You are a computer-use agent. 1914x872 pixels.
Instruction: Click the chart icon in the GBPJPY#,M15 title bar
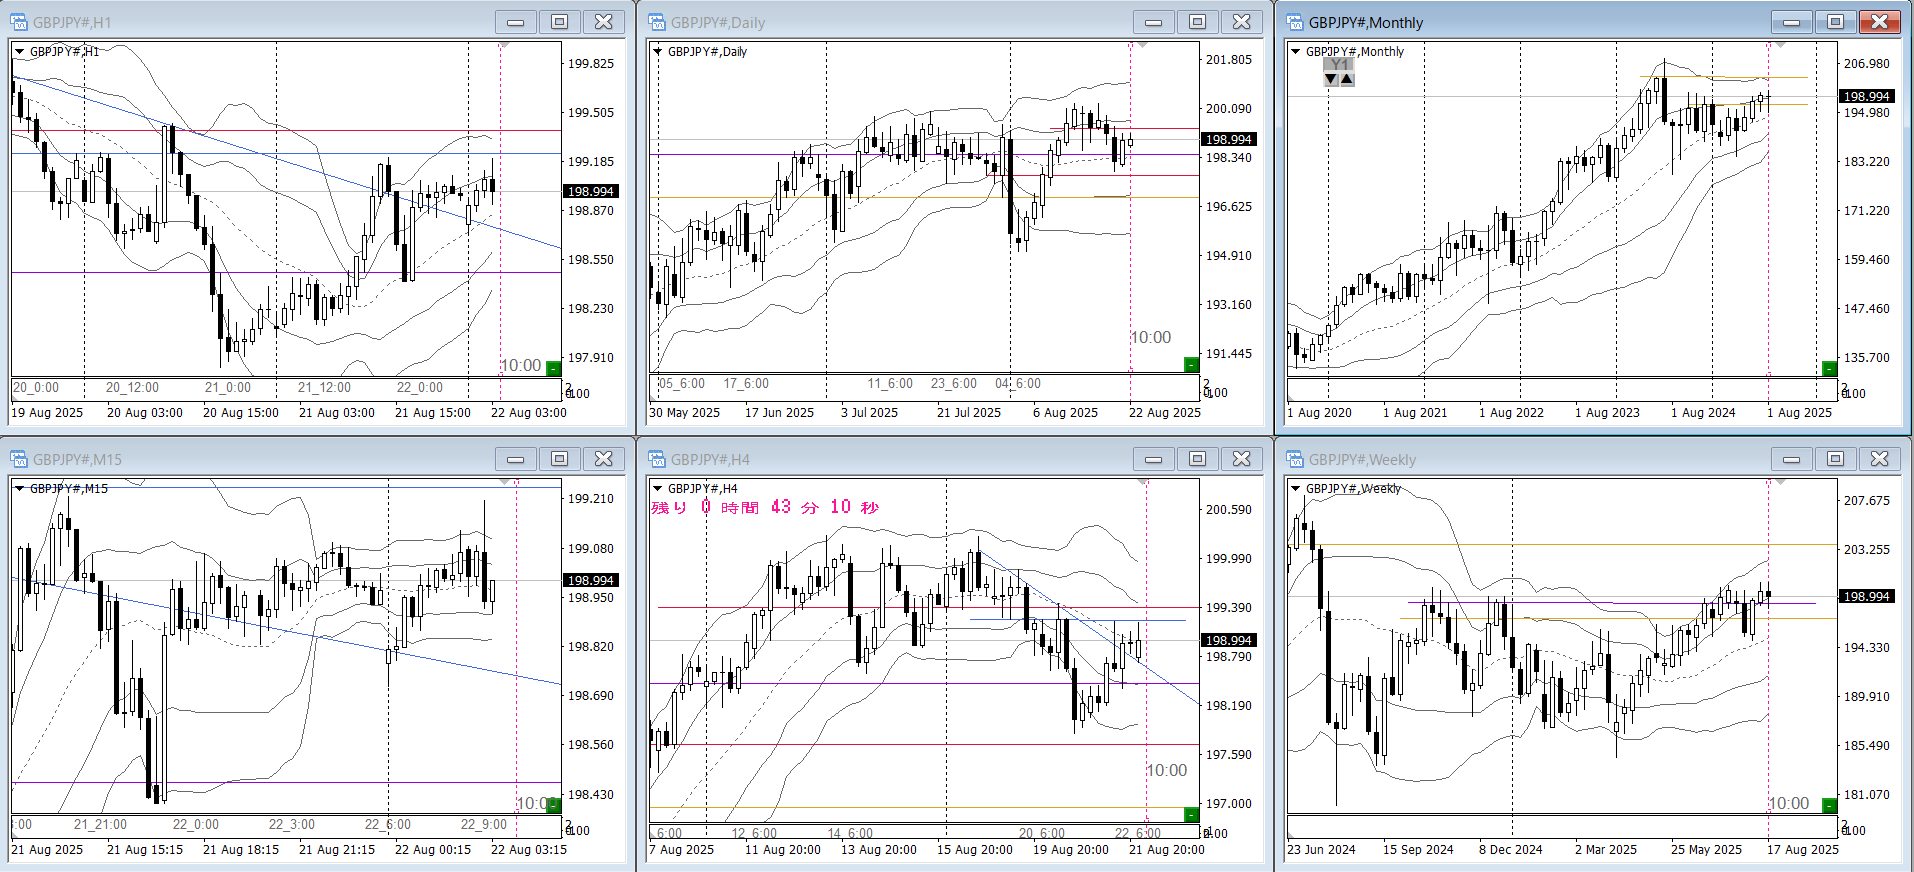[x=19, y=459]
